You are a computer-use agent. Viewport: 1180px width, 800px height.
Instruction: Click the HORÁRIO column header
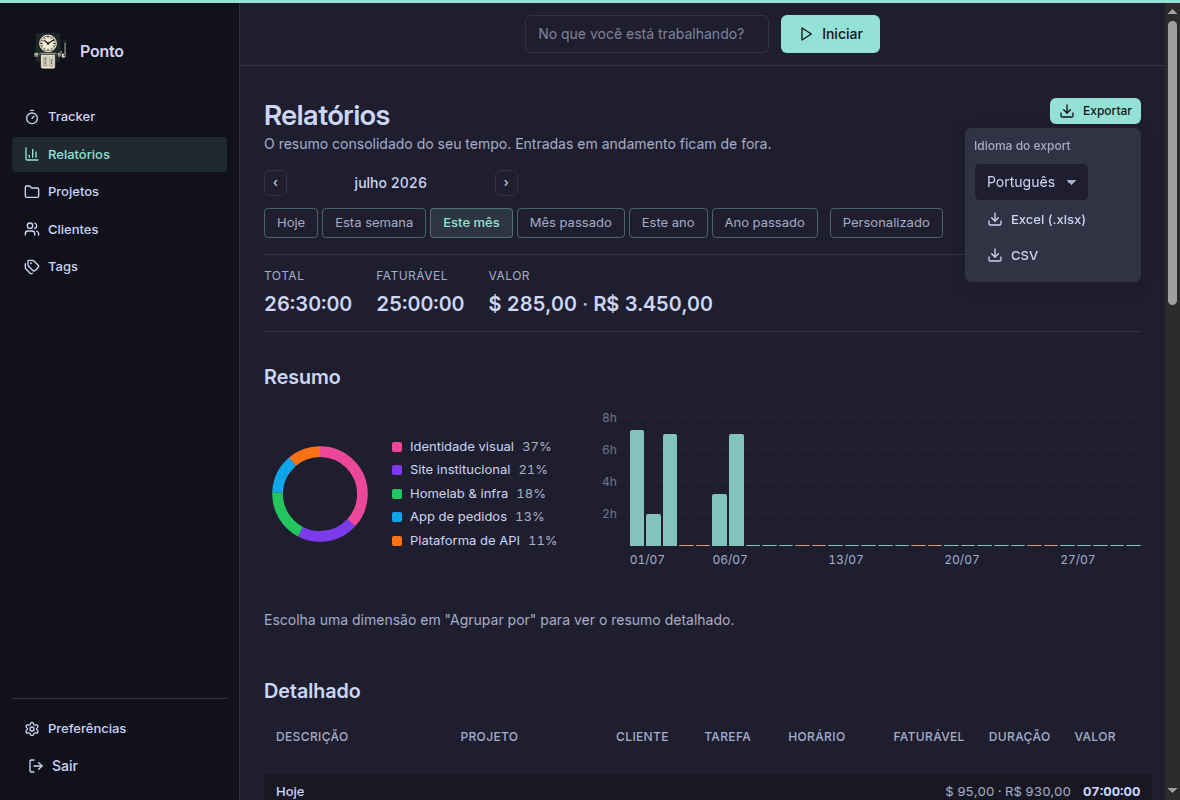coord(817,737)
